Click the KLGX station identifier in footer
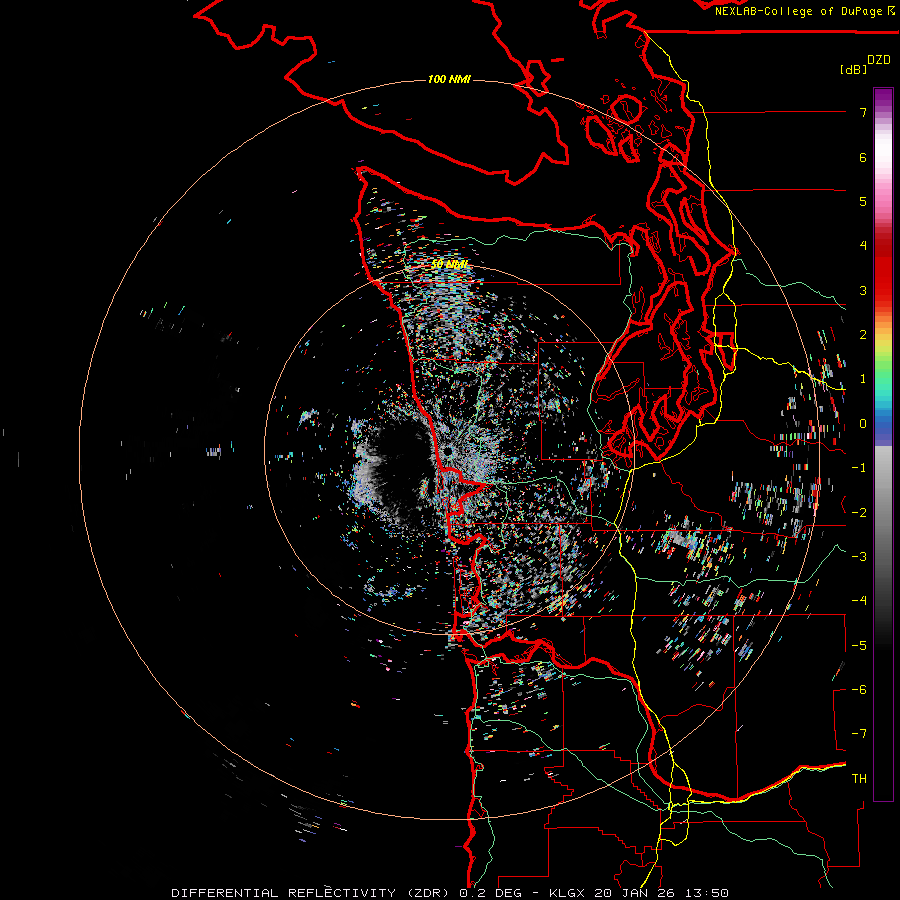This screenshot has width=900, height=900. pos(568,893)
